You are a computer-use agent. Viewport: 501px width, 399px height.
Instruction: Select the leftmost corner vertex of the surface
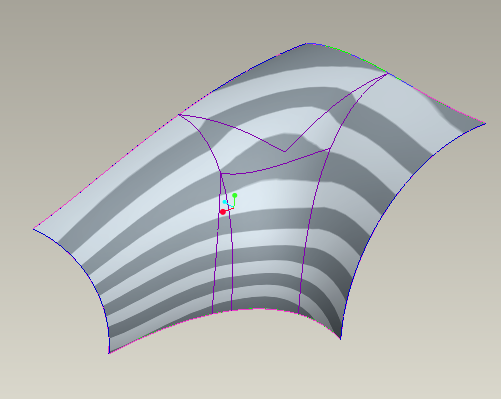coord(34,229)
